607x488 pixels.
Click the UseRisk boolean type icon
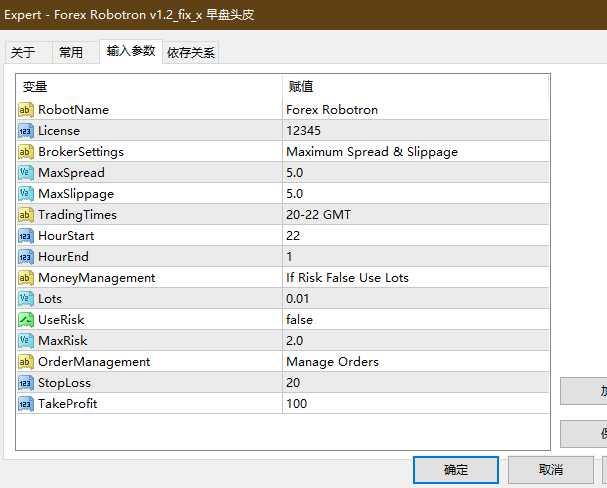(x=26, y=320)
